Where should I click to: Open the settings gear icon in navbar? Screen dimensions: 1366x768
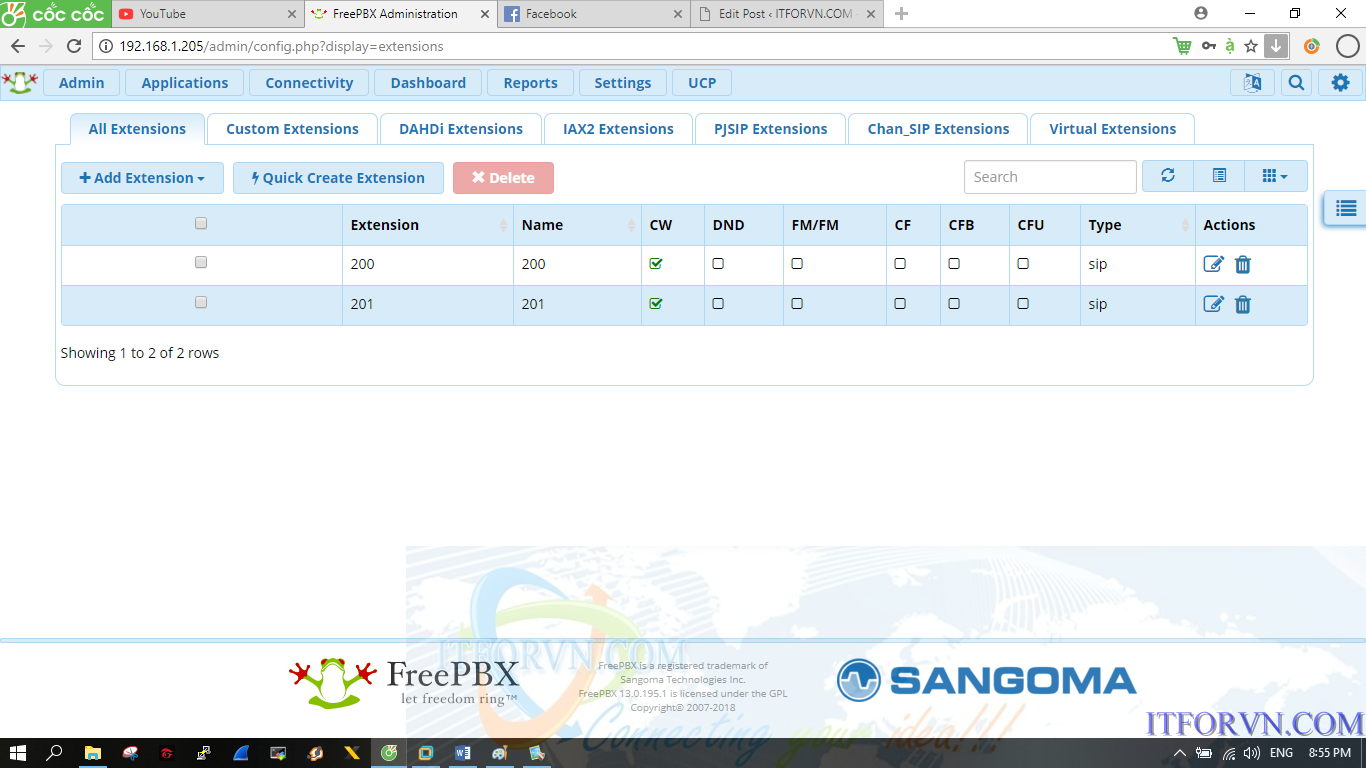click(1340, 83)
